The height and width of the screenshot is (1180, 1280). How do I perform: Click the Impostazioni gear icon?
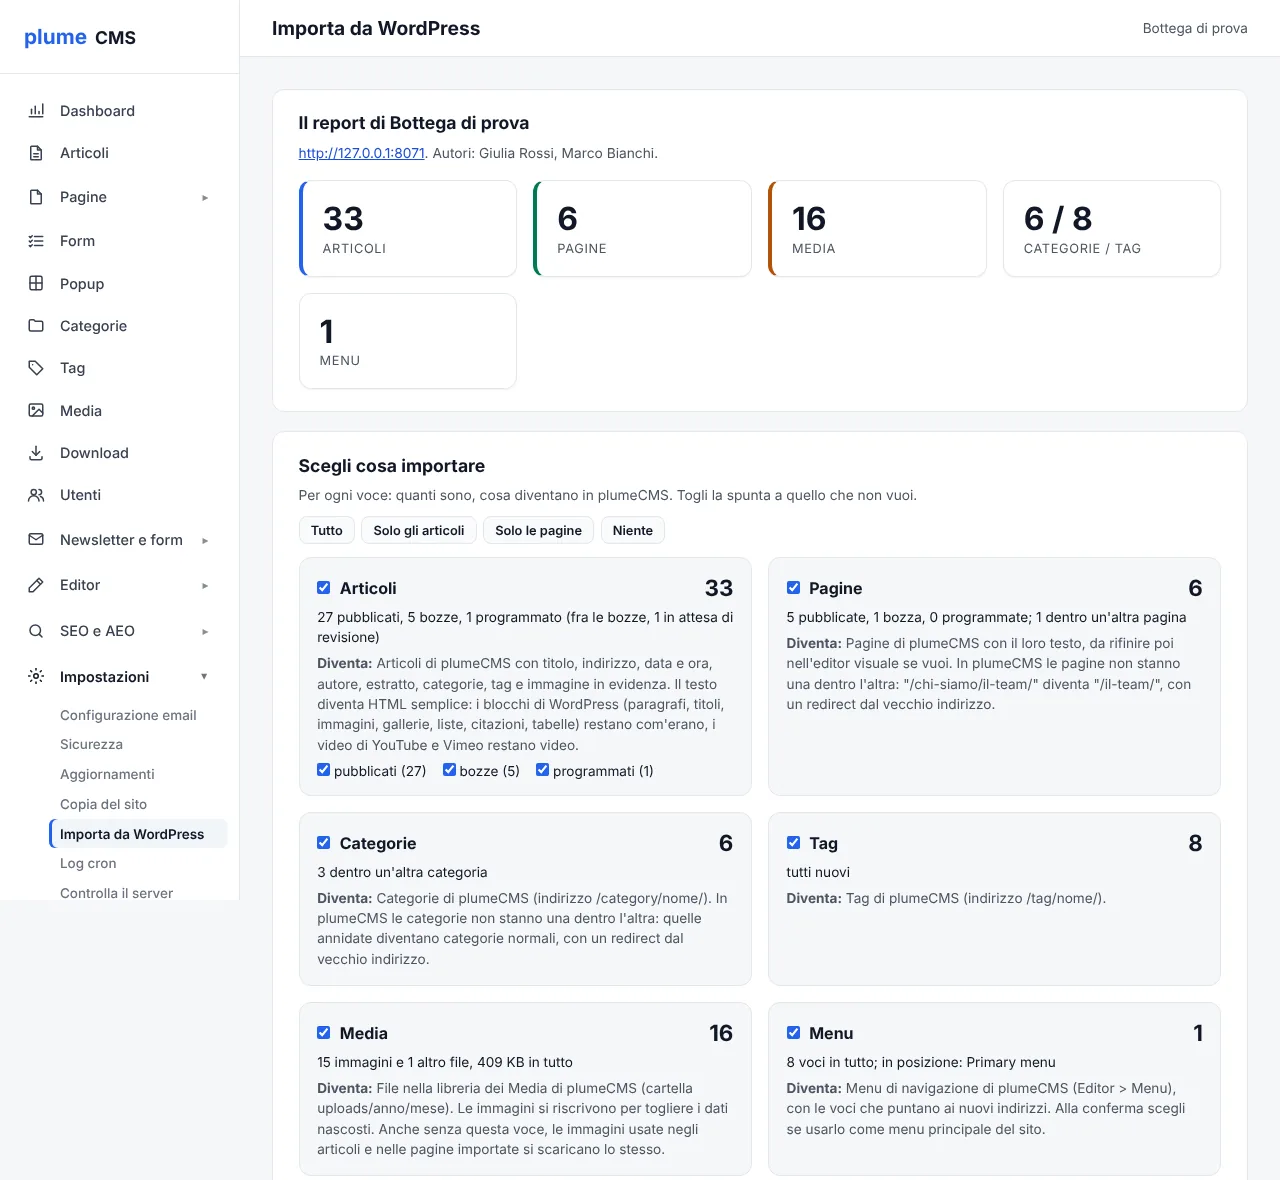(36, 676)
